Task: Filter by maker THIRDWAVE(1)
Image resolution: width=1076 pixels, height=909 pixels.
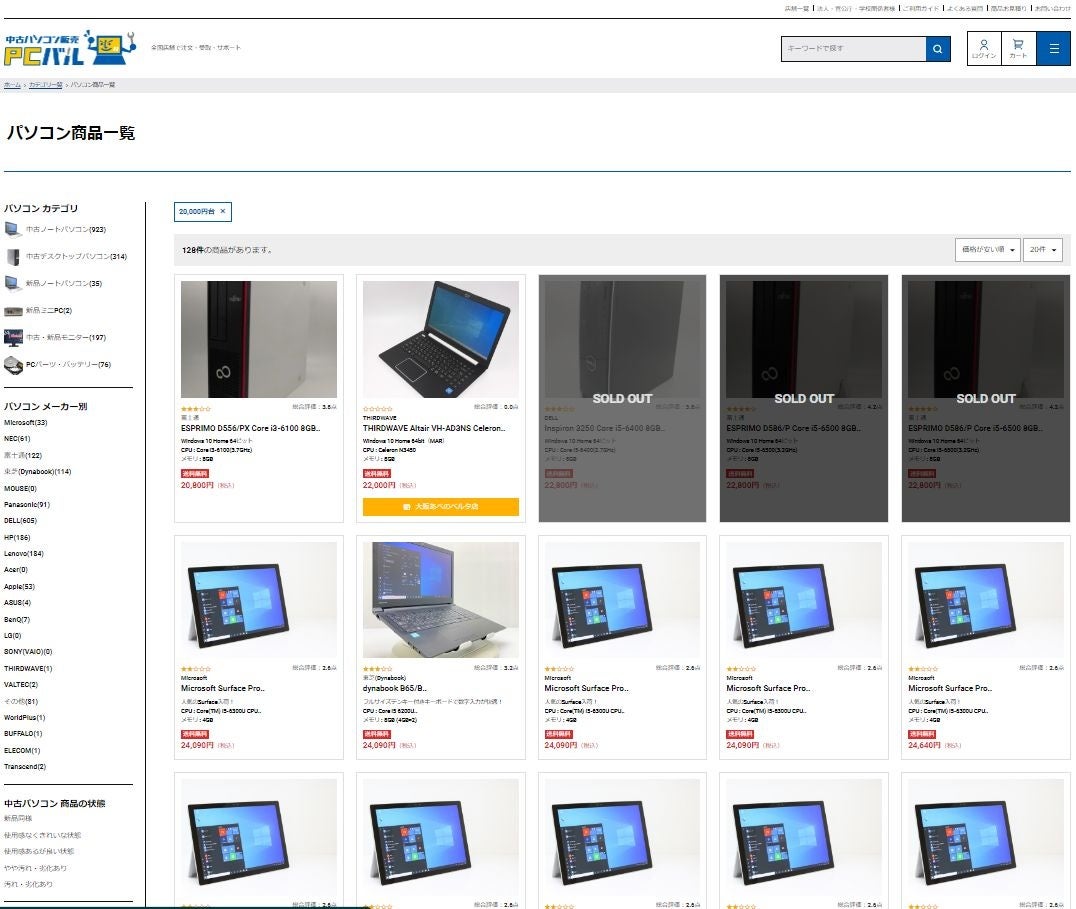Action: (x=28, y=669)
